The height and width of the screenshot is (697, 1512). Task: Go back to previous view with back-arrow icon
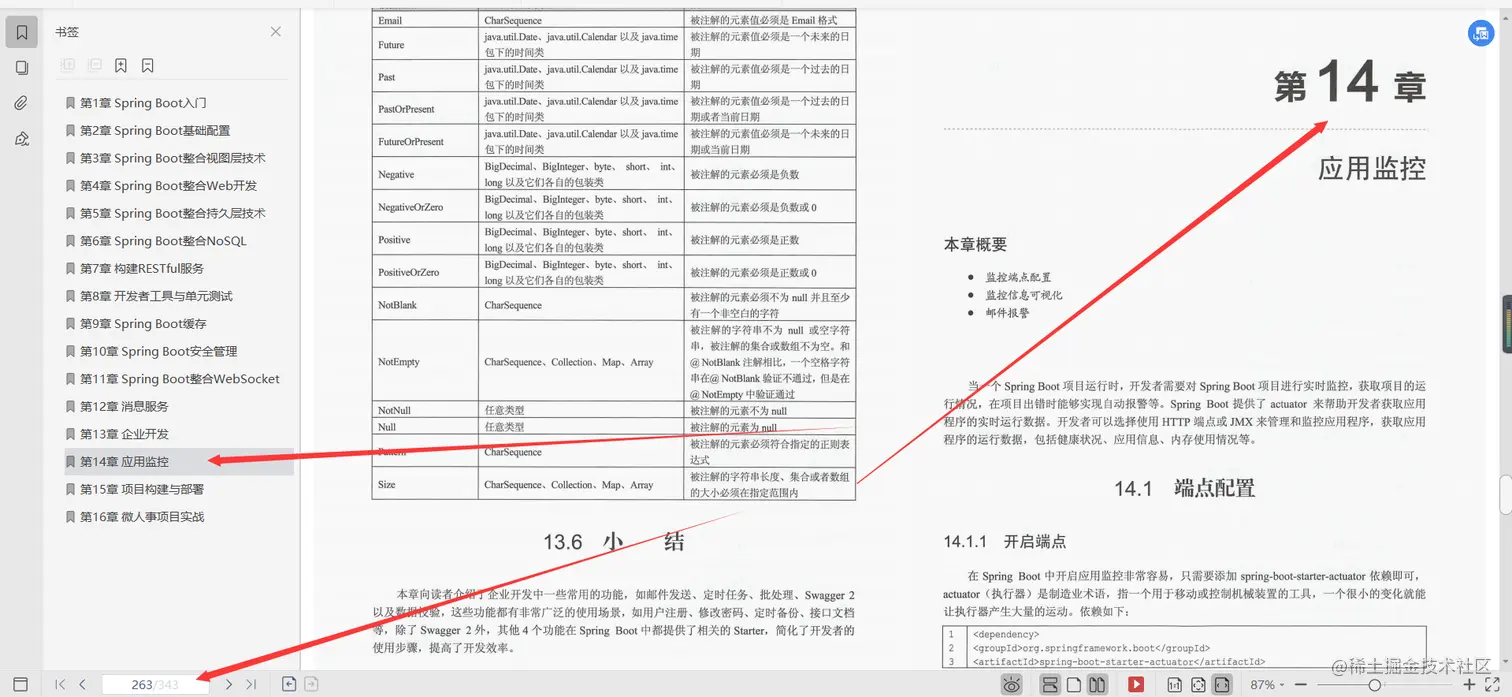click(x=289, y=684)
